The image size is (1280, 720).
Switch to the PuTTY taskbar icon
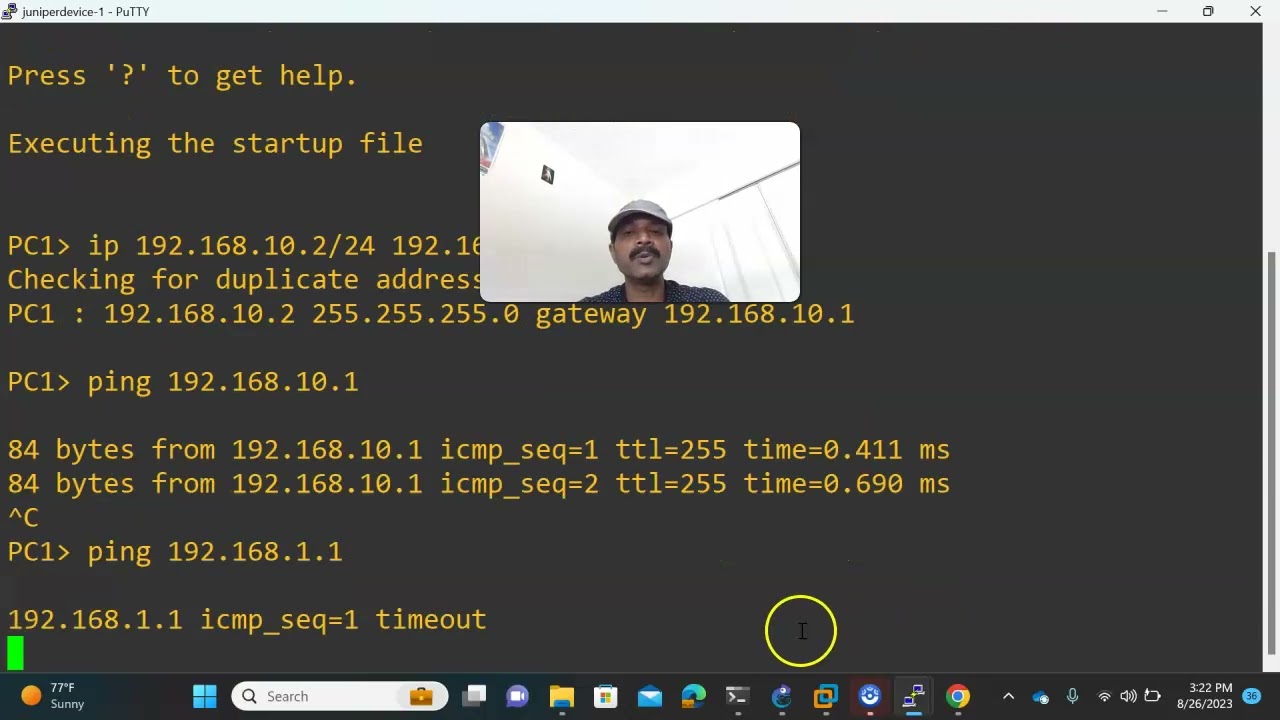click(914, 696)
